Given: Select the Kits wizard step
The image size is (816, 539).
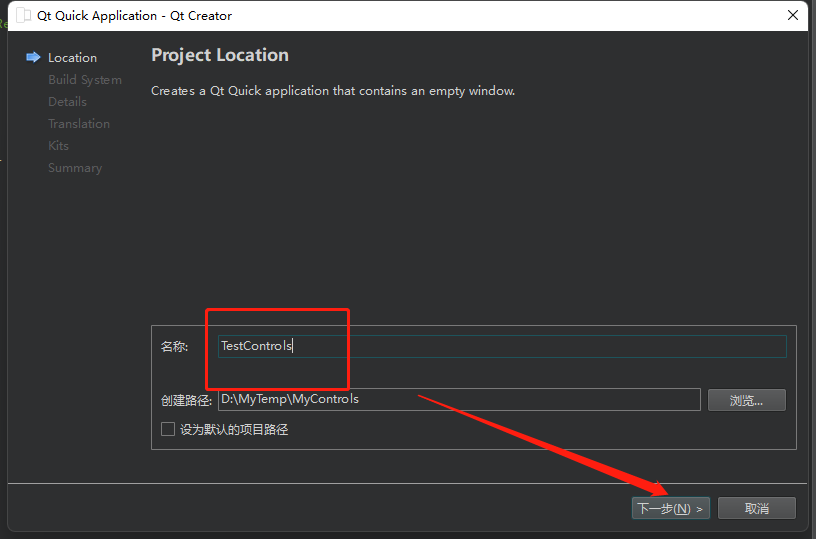Looking at the screenshot, I should point(58,146).
